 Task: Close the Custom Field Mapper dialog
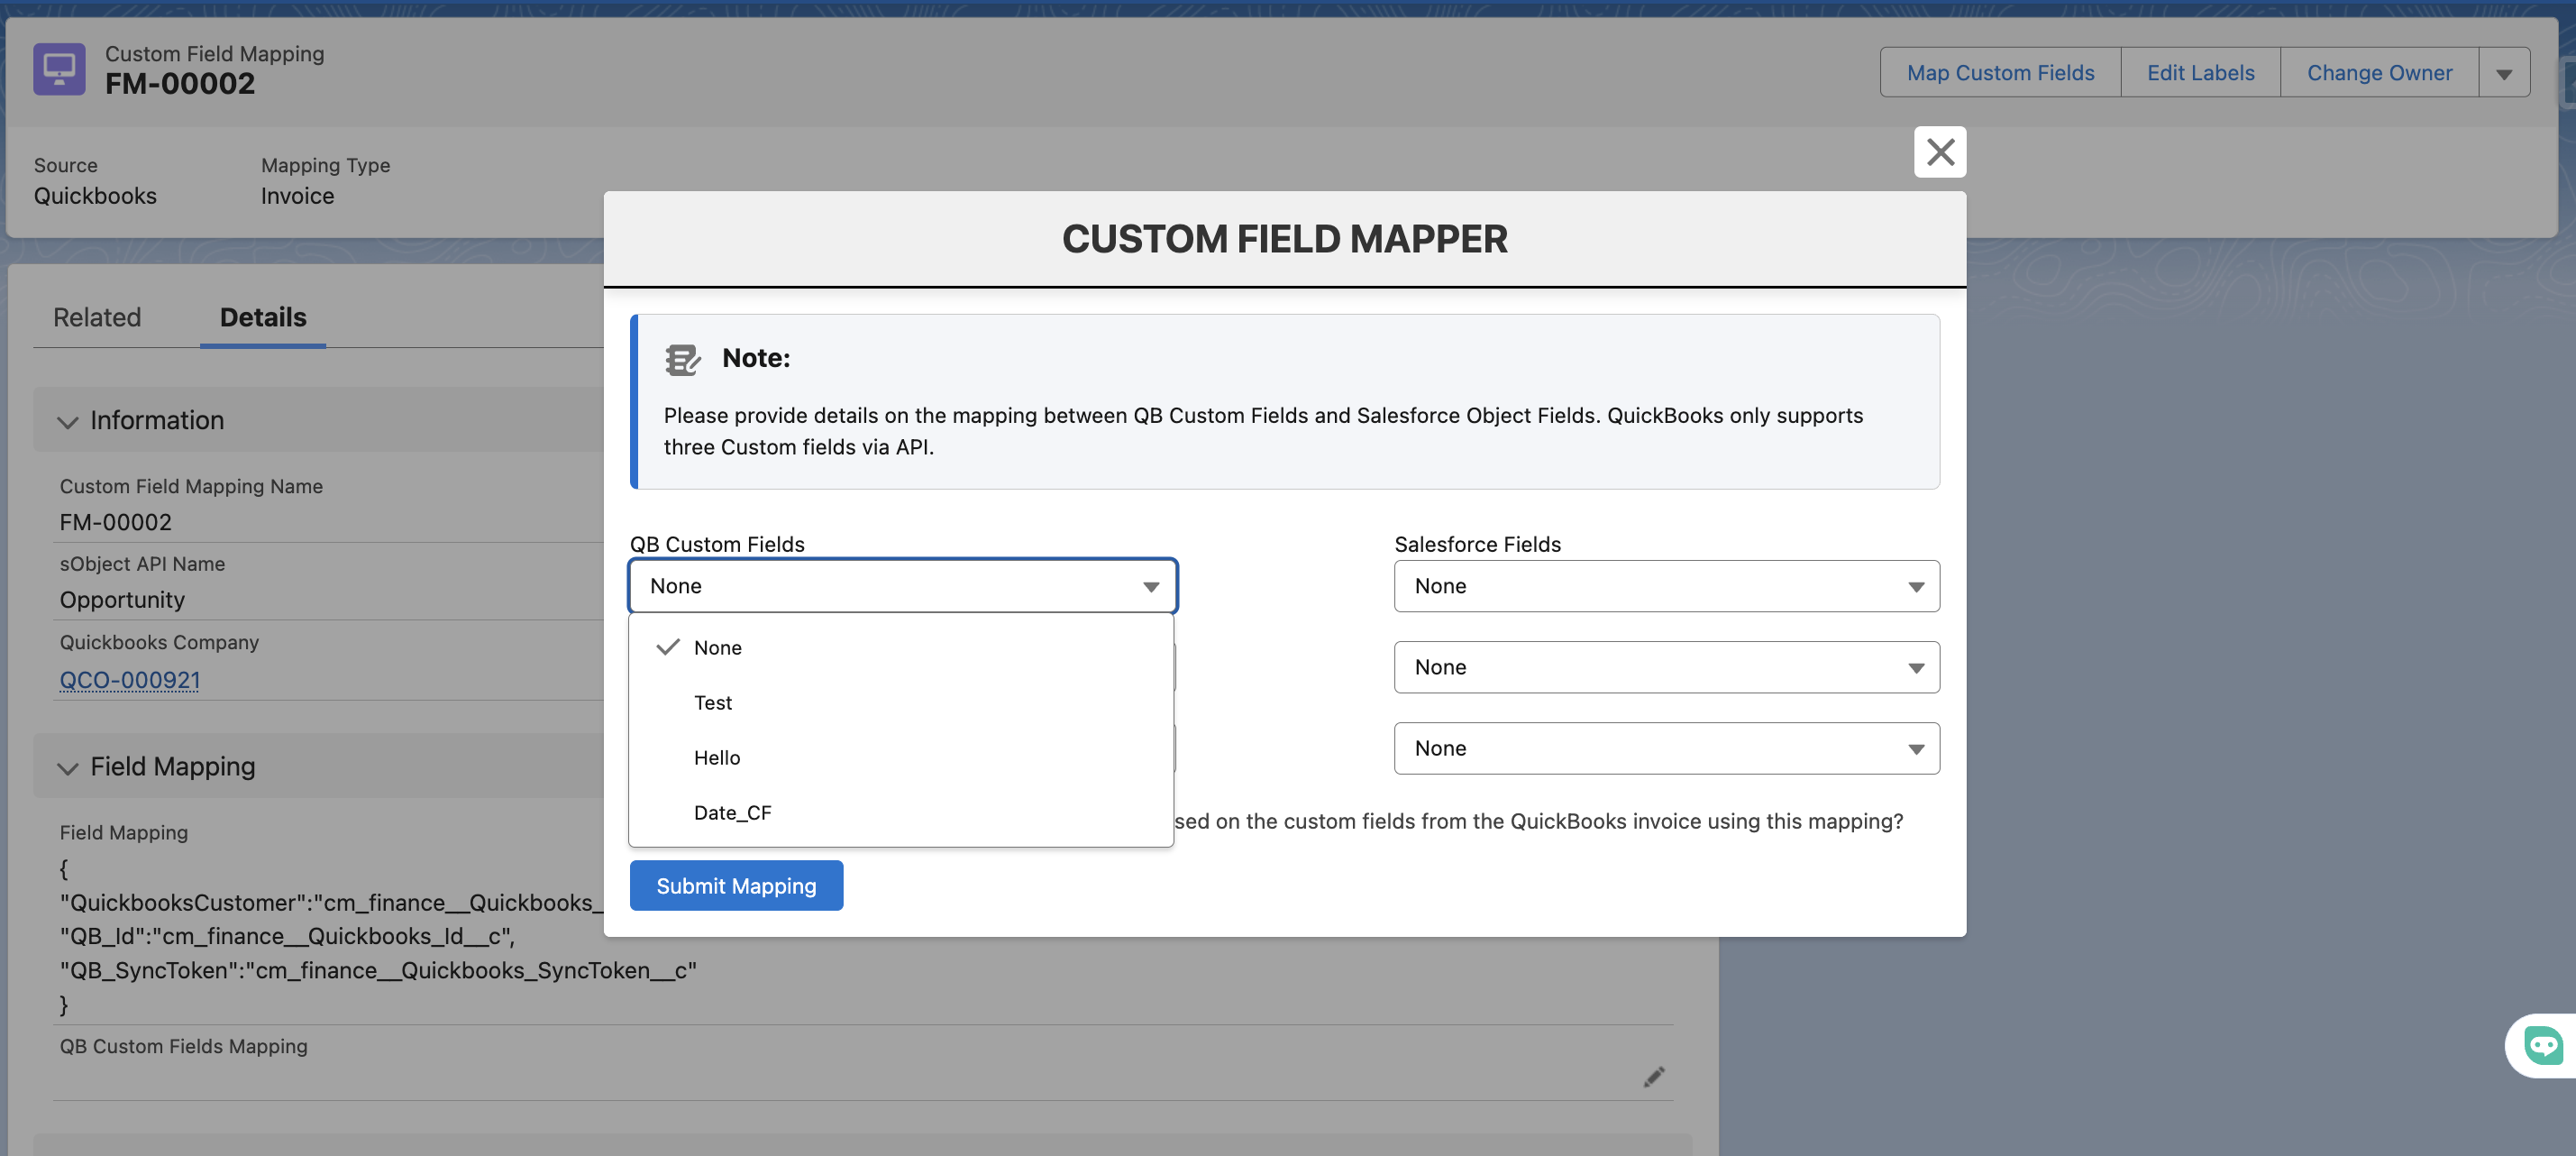1940,152
